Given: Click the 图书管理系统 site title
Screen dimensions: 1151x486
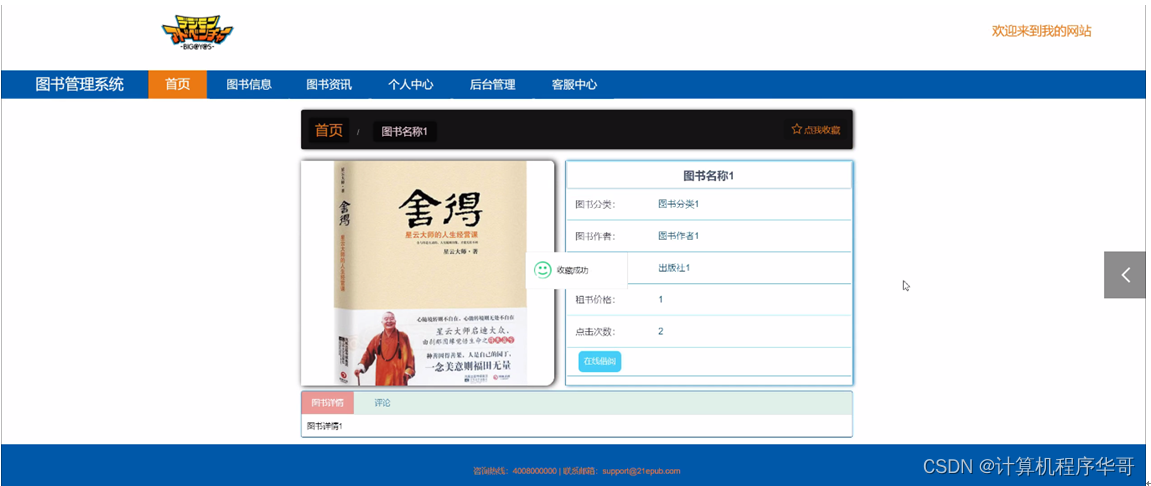Looking at the screenshot, I should [79, 84].
